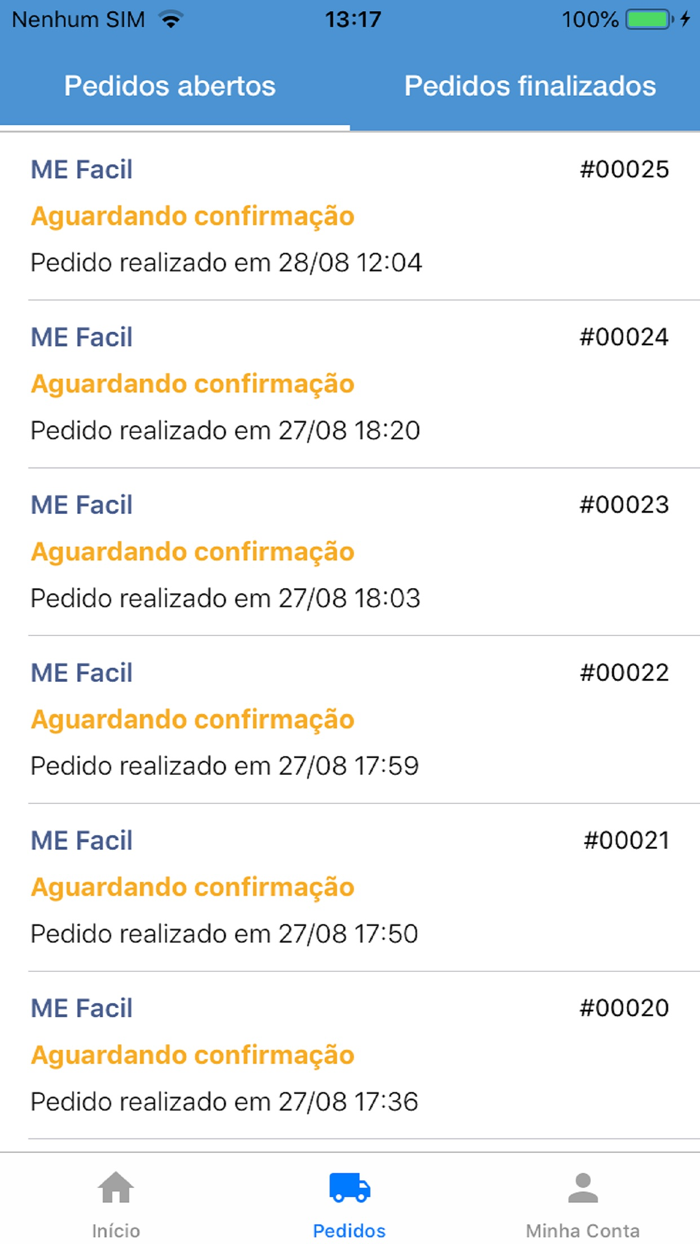Open the oldest visible order #00020
Screen dimensions: 700x1244
[350, 1055]
